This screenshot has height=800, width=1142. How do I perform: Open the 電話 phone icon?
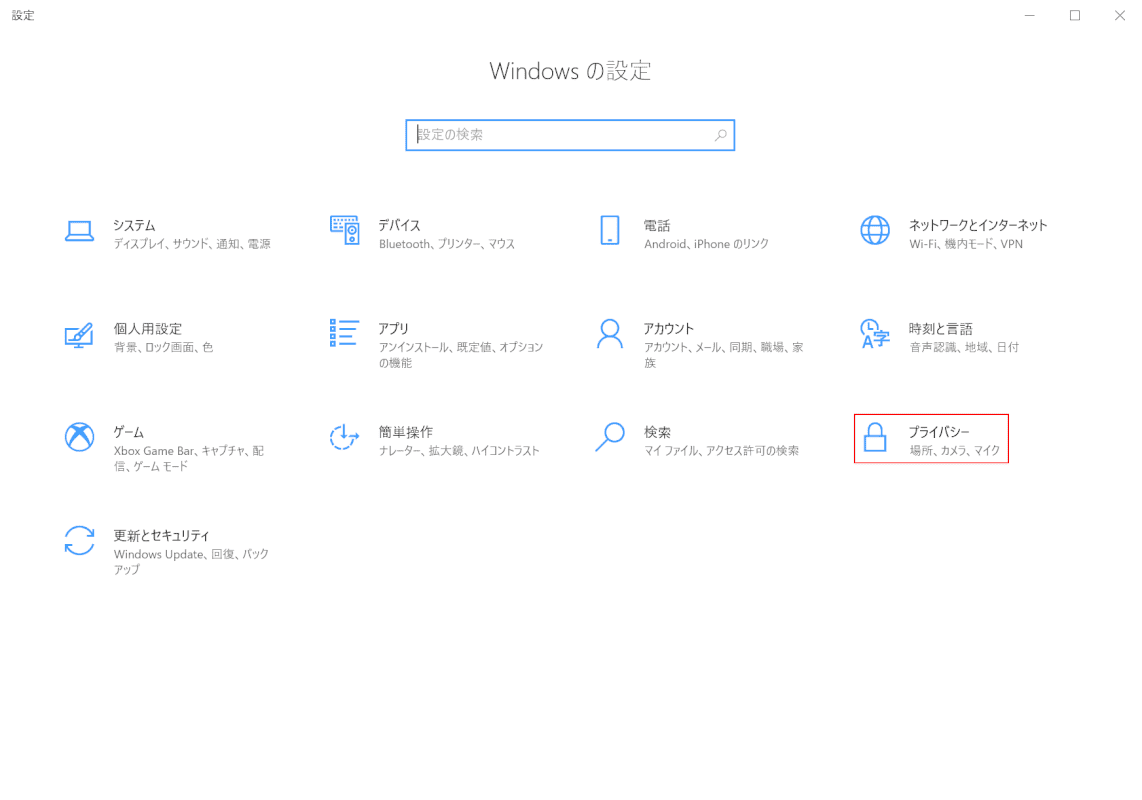pos(610,230)
